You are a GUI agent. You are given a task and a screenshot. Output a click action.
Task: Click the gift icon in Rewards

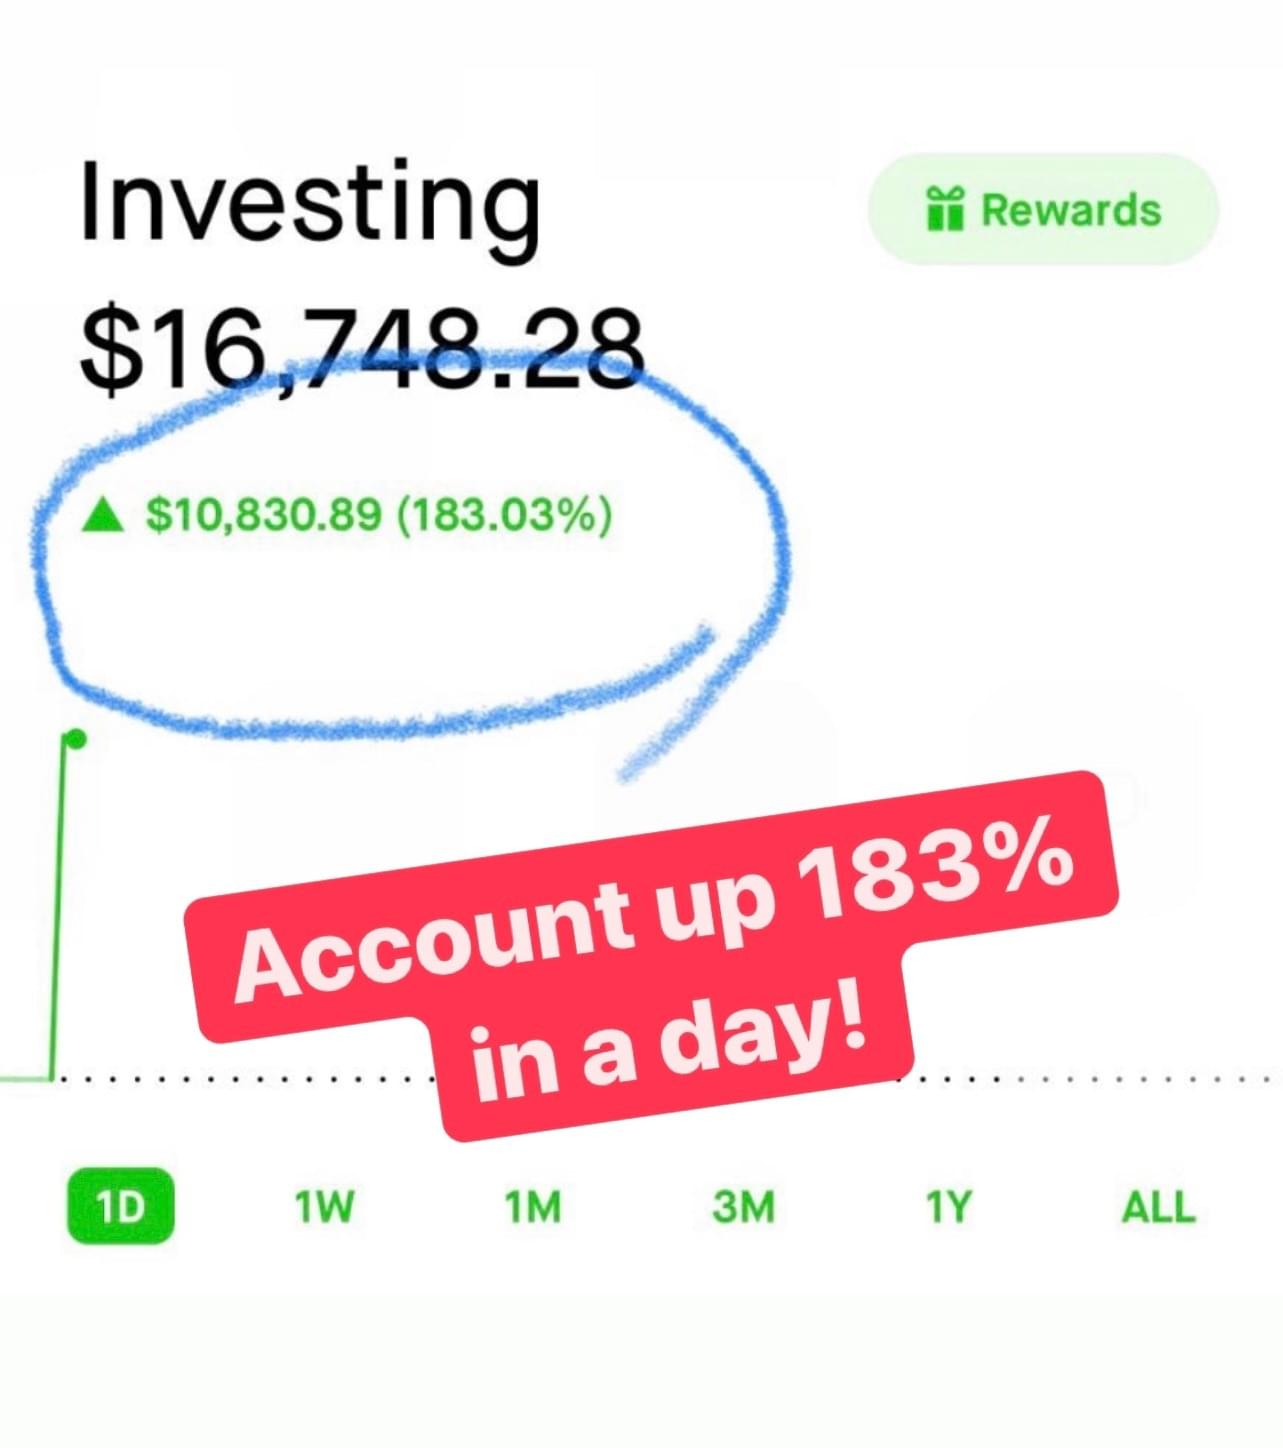(944, 209)
